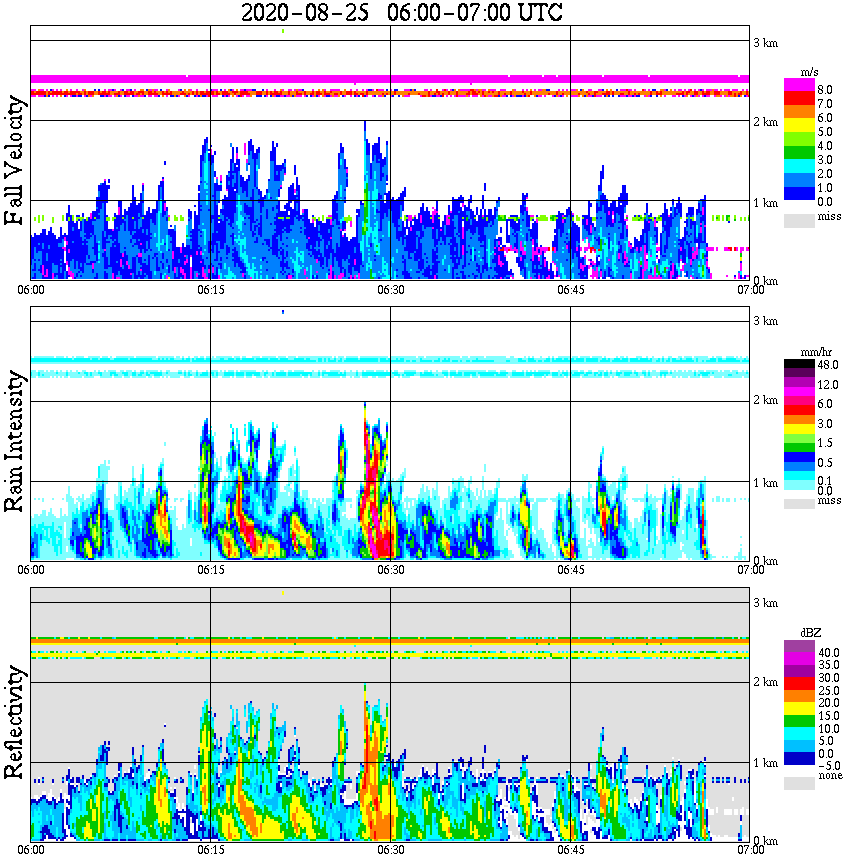Click the '3 km' label of Rain Intensity panel
This screenshot has height=868, width=850.
(765, 321)
